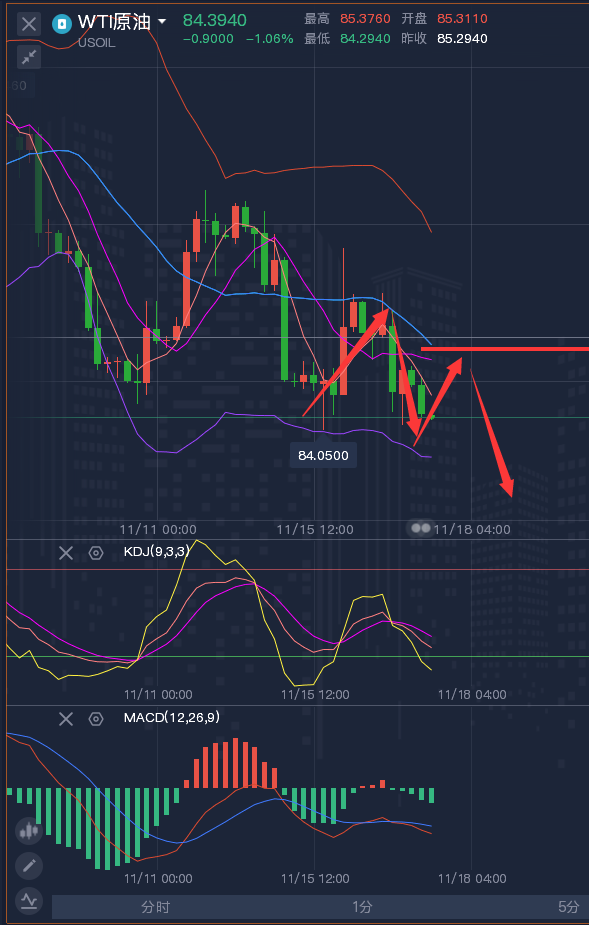Open the WTI原油 symbol dropdown arrow
589x925 pixels.
coord(161,22)
